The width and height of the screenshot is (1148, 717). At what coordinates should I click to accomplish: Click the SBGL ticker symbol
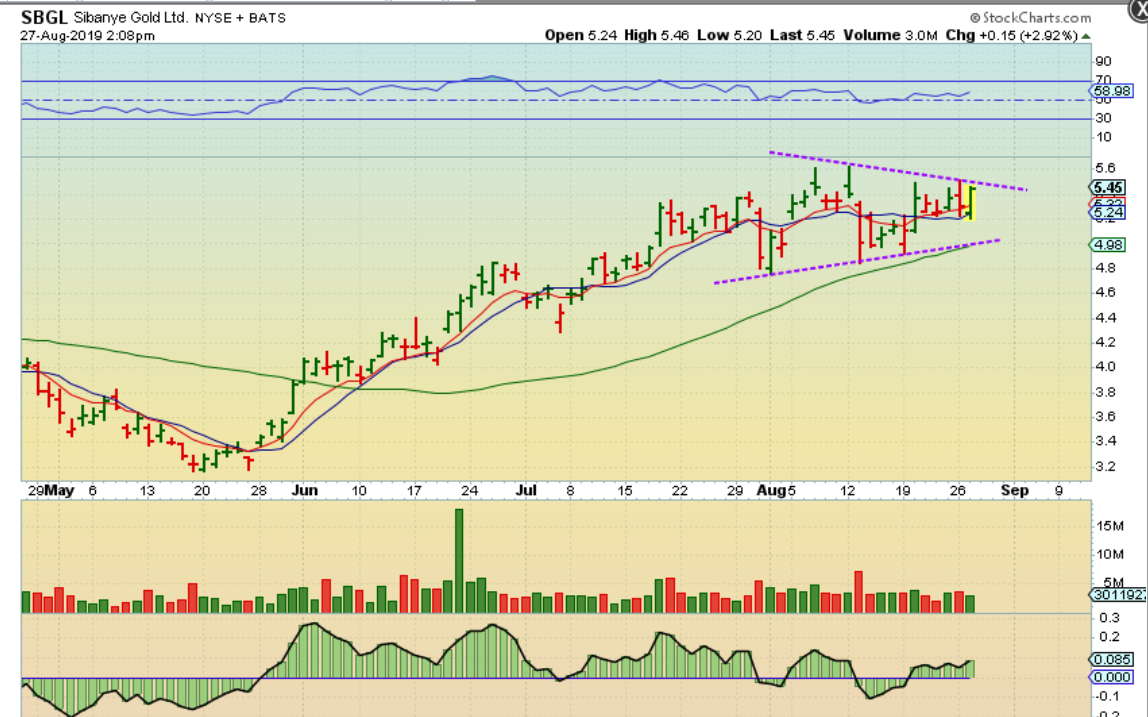[x=45, y=17]
